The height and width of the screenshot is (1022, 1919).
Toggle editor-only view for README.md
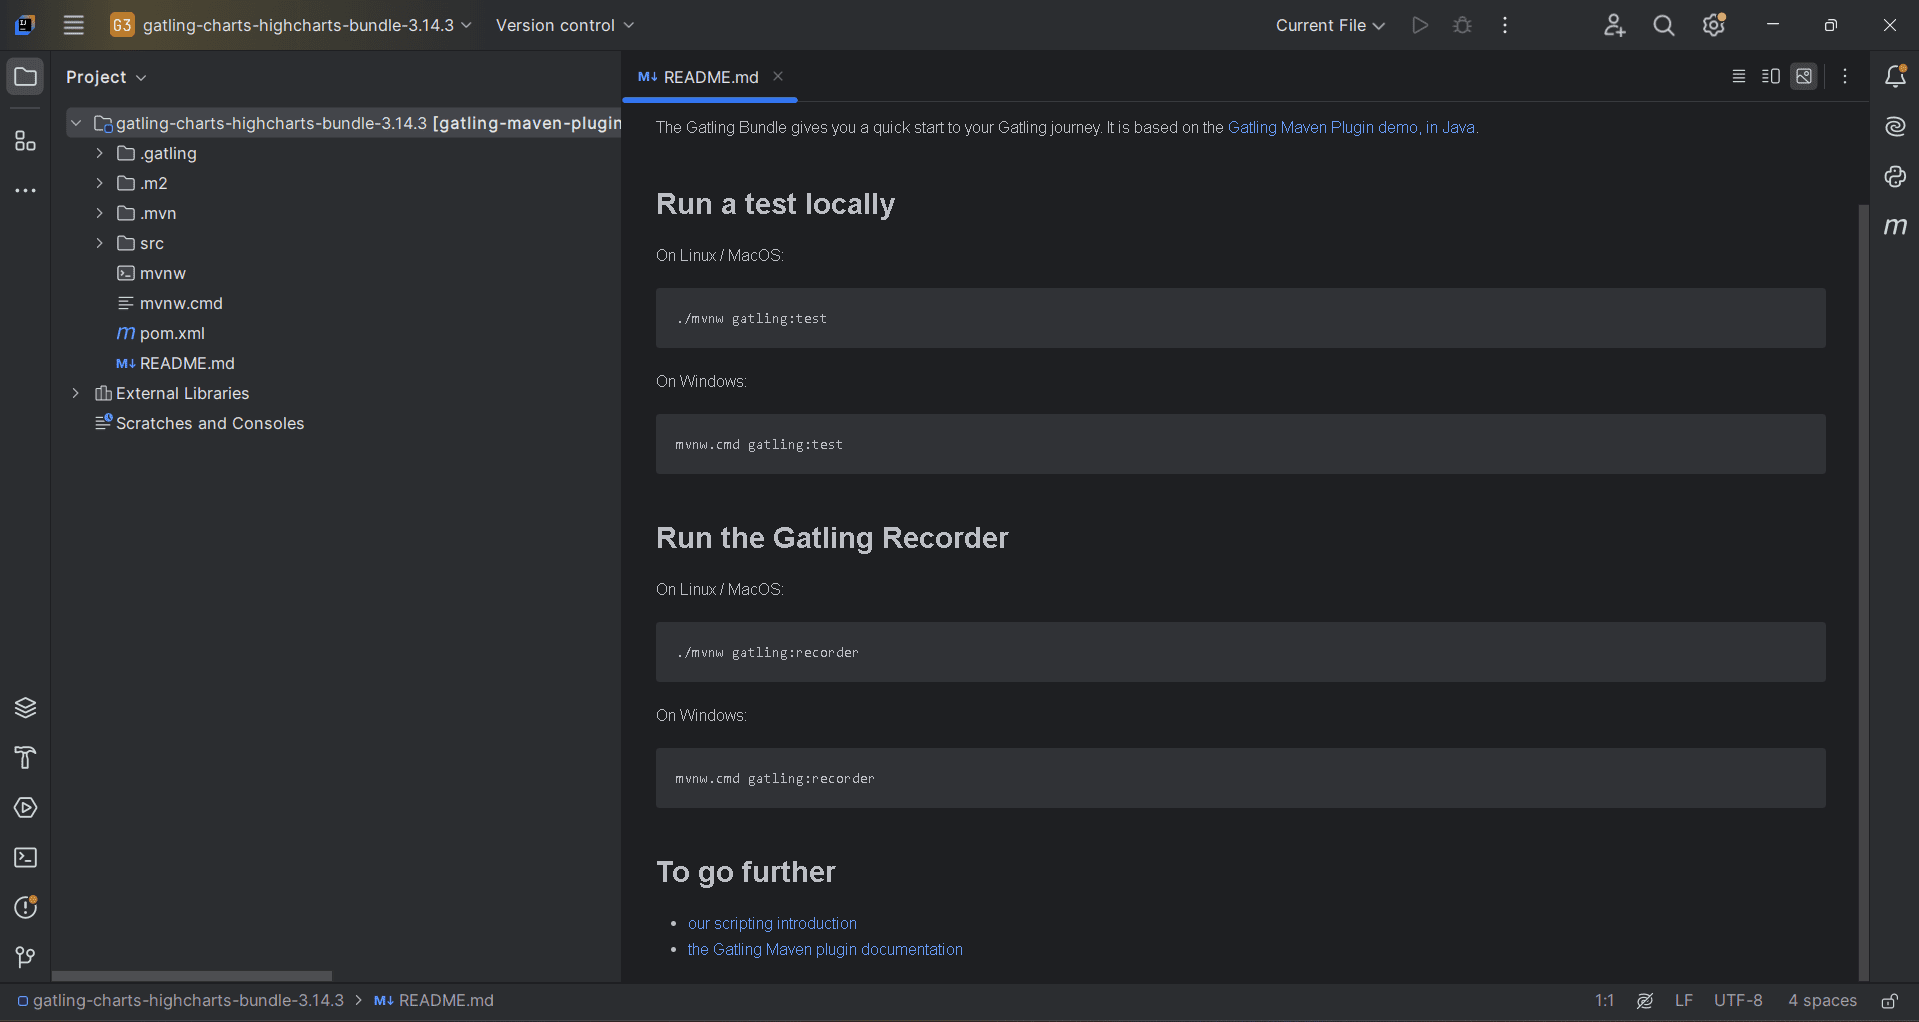click(1739, 76)
